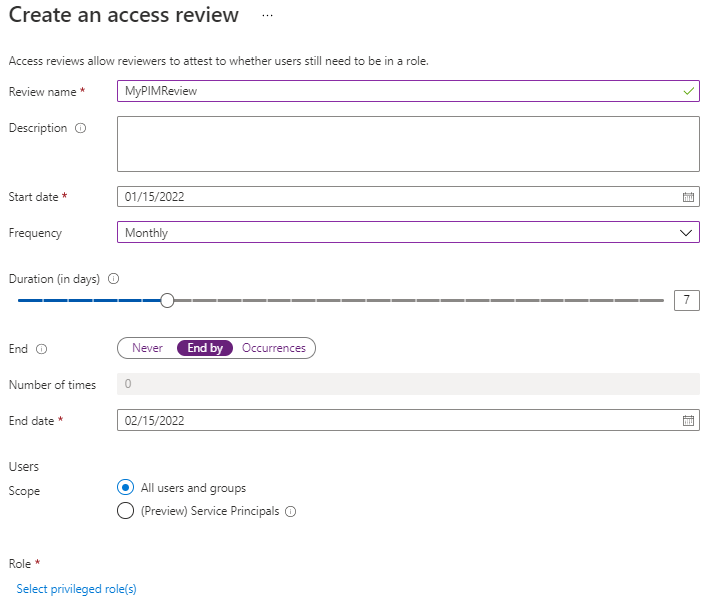Click the Duration (in days) info icon
The width and height of the screenshot is (712, 611).
coord(113,279)
